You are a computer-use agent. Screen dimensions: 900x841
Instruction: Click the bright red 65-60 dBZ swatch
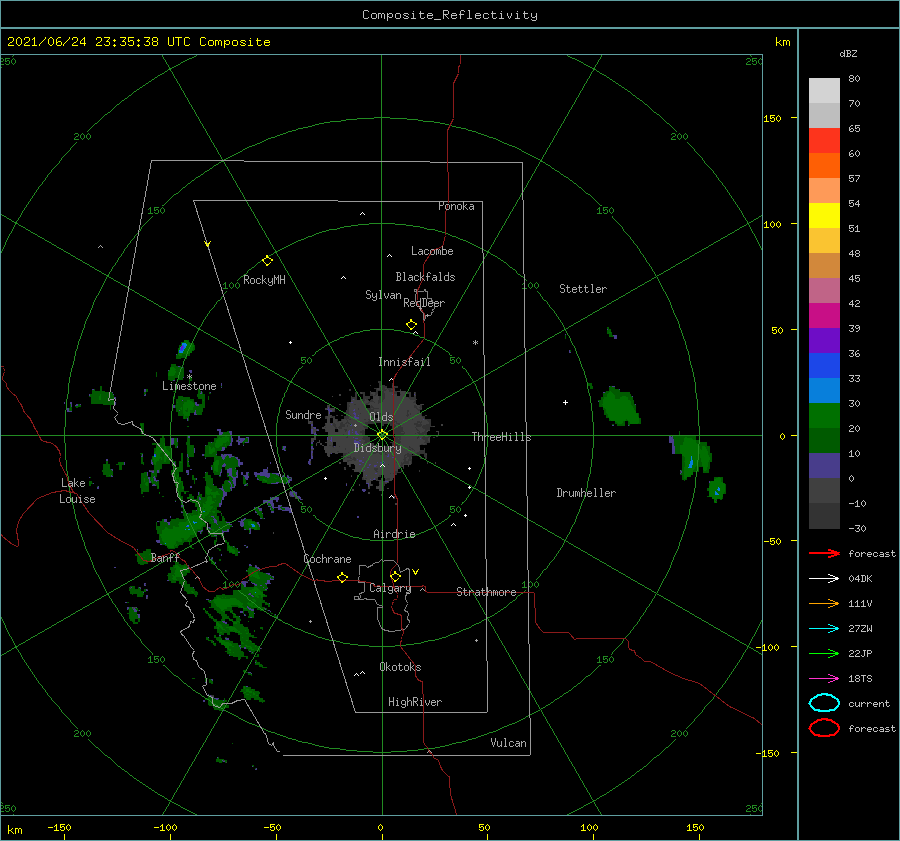(824, 141)
